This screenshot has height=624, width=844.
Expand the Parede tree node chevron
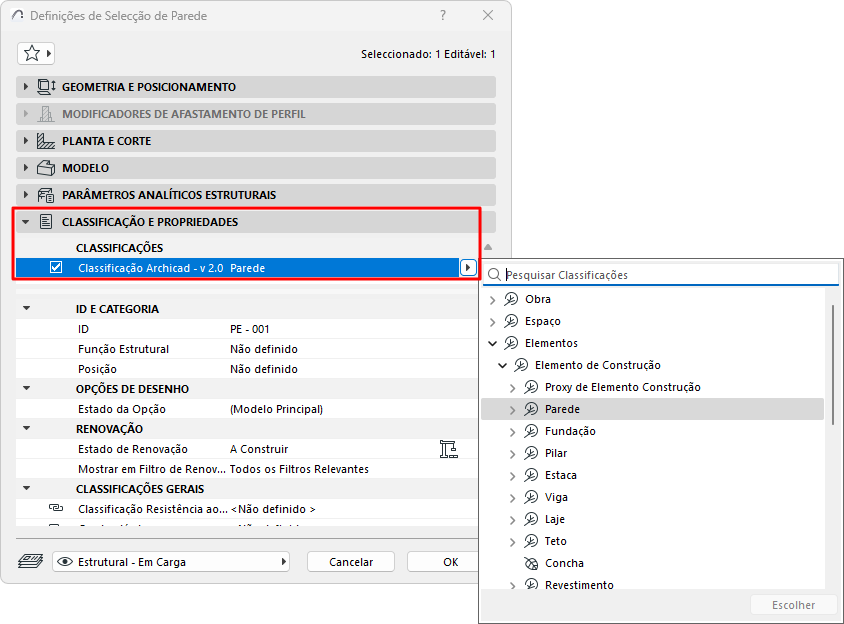coord(512,410)
